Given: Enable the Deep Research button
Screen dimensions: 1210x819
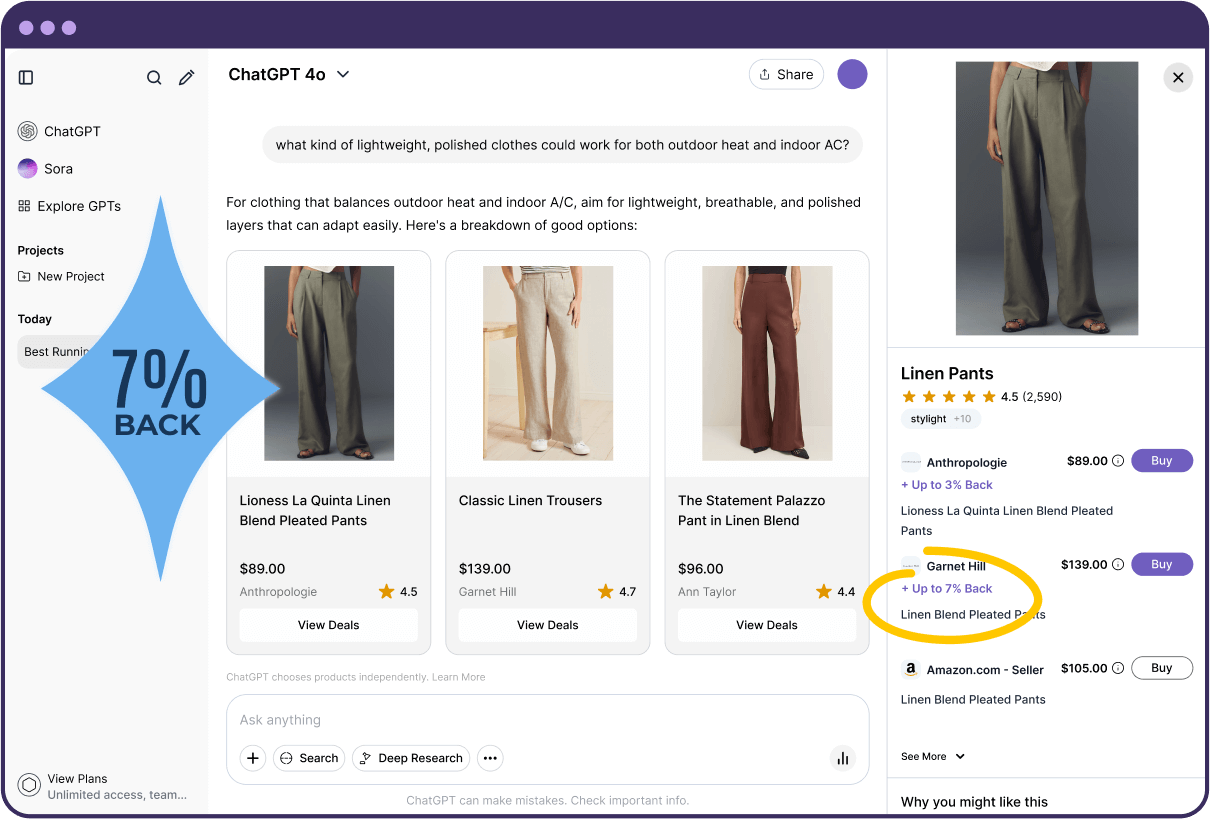Looking at the screenshot, I should (411, 758).
